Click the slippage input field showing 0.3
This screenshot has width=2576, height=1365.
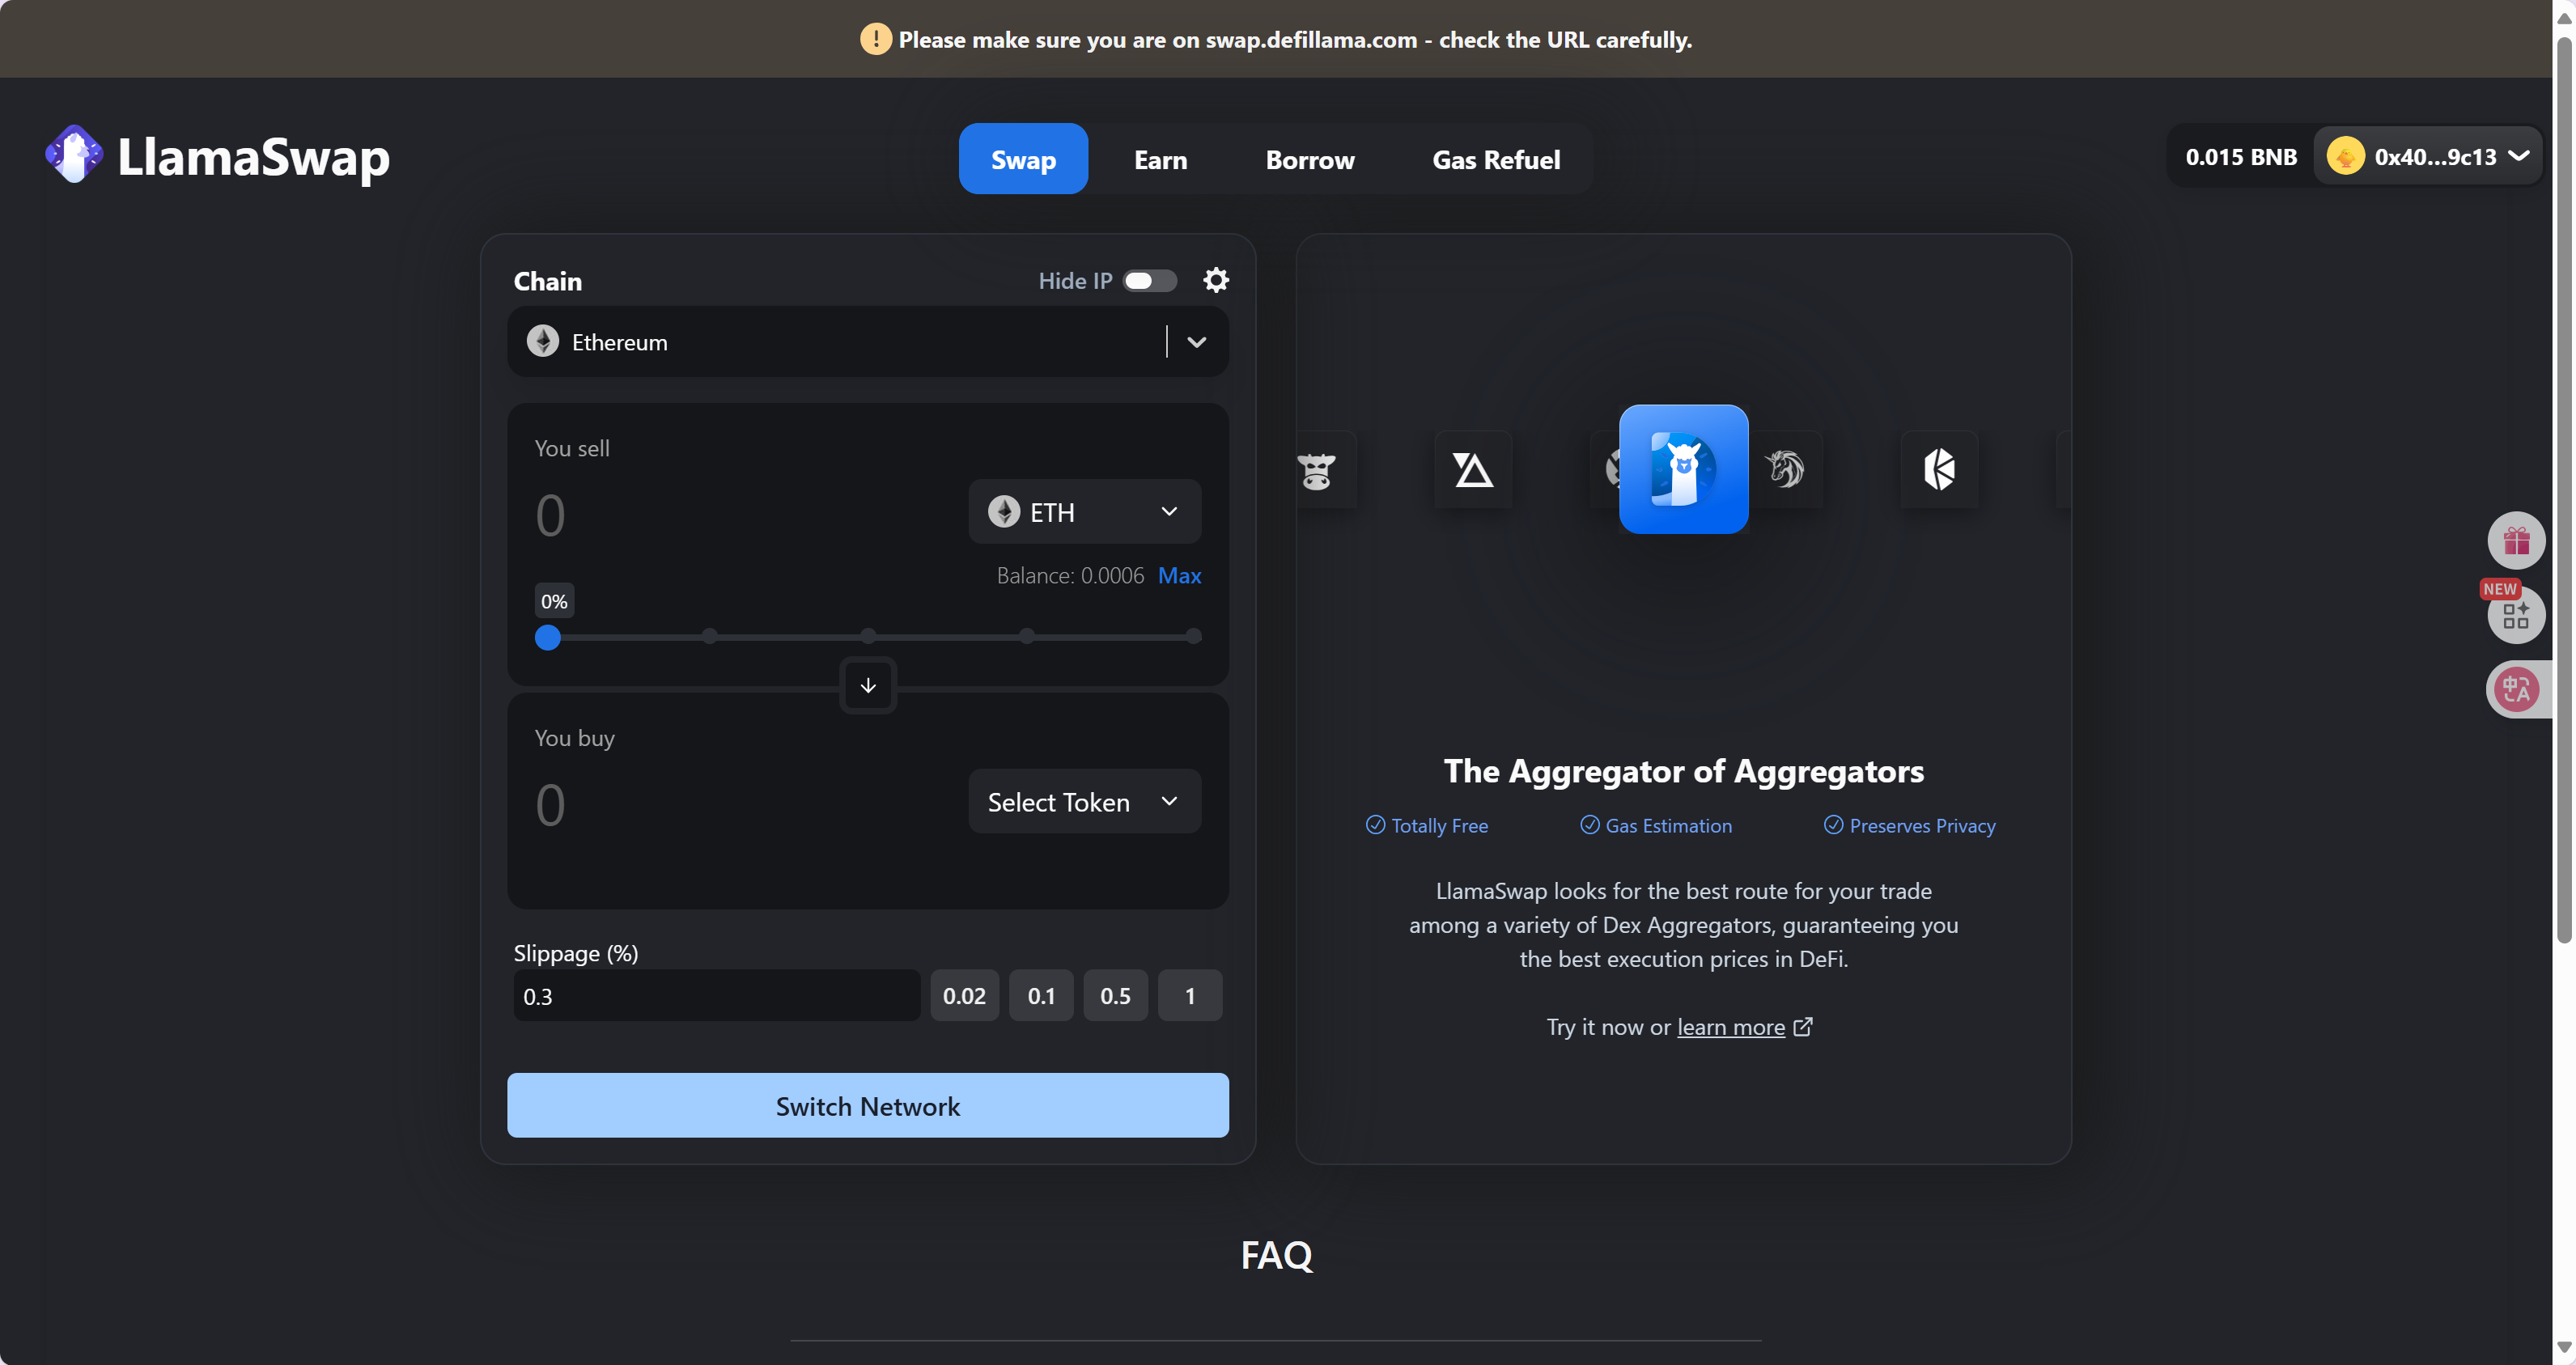717,996
